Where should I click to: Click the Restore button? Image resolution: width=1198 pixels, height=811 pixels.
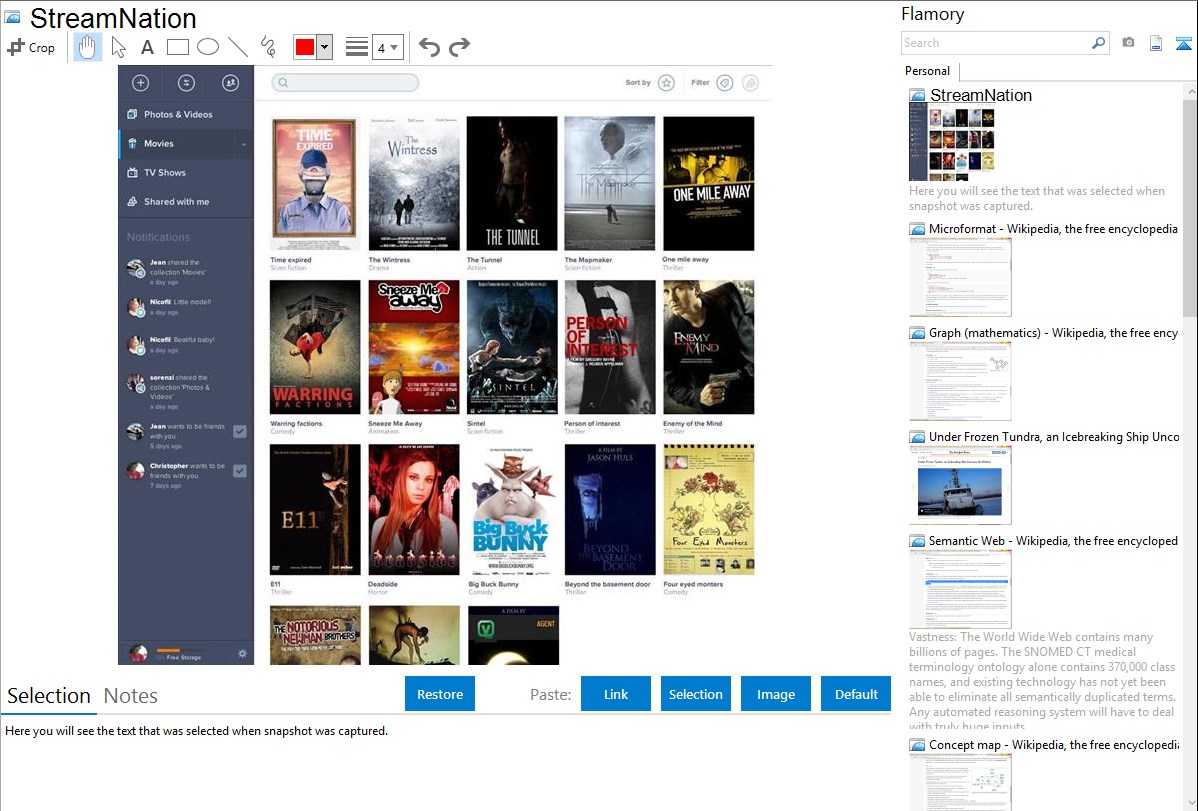[x=440, y=694]
